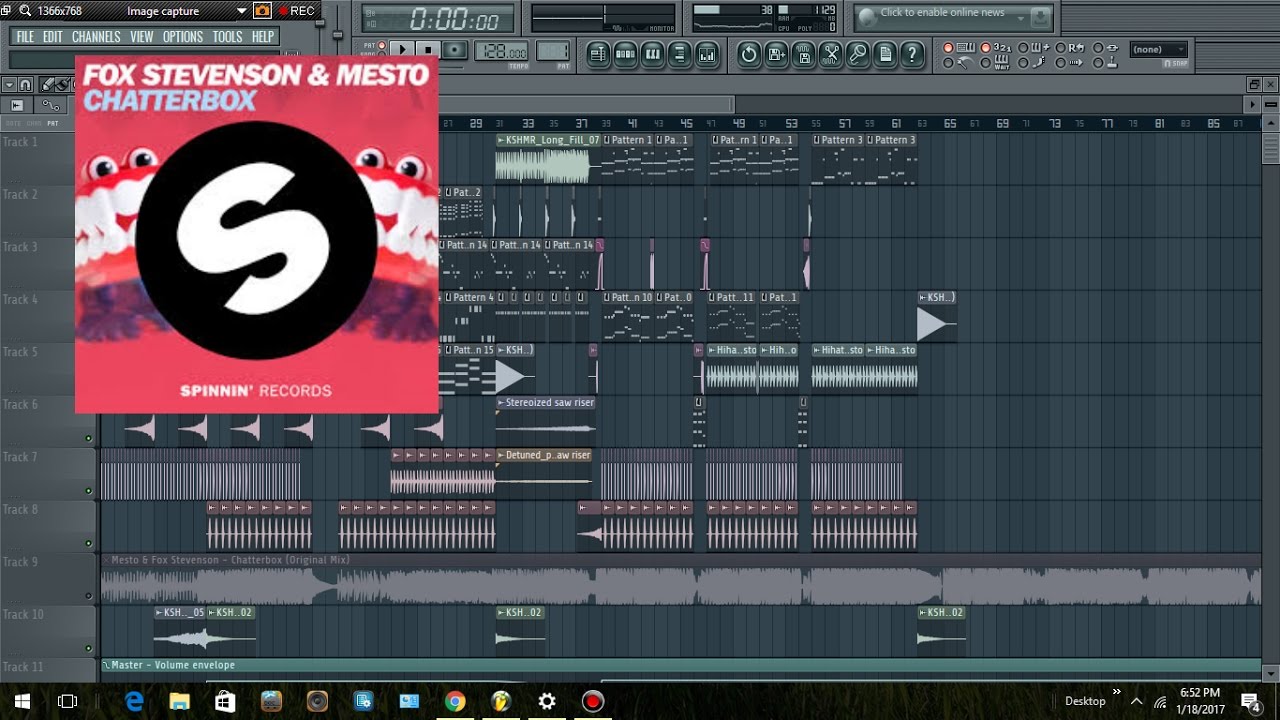
Task: Toggle the playlist snap magnet icon
Action: [x=25, y=85]
